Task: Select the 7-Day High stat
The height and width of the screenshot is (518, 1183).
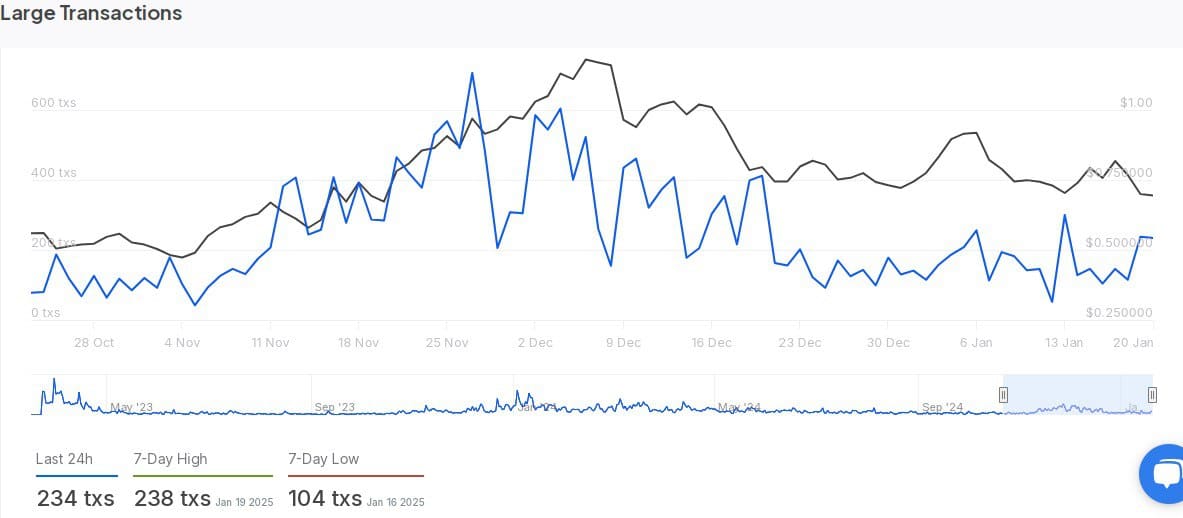Action: point(170,459)
